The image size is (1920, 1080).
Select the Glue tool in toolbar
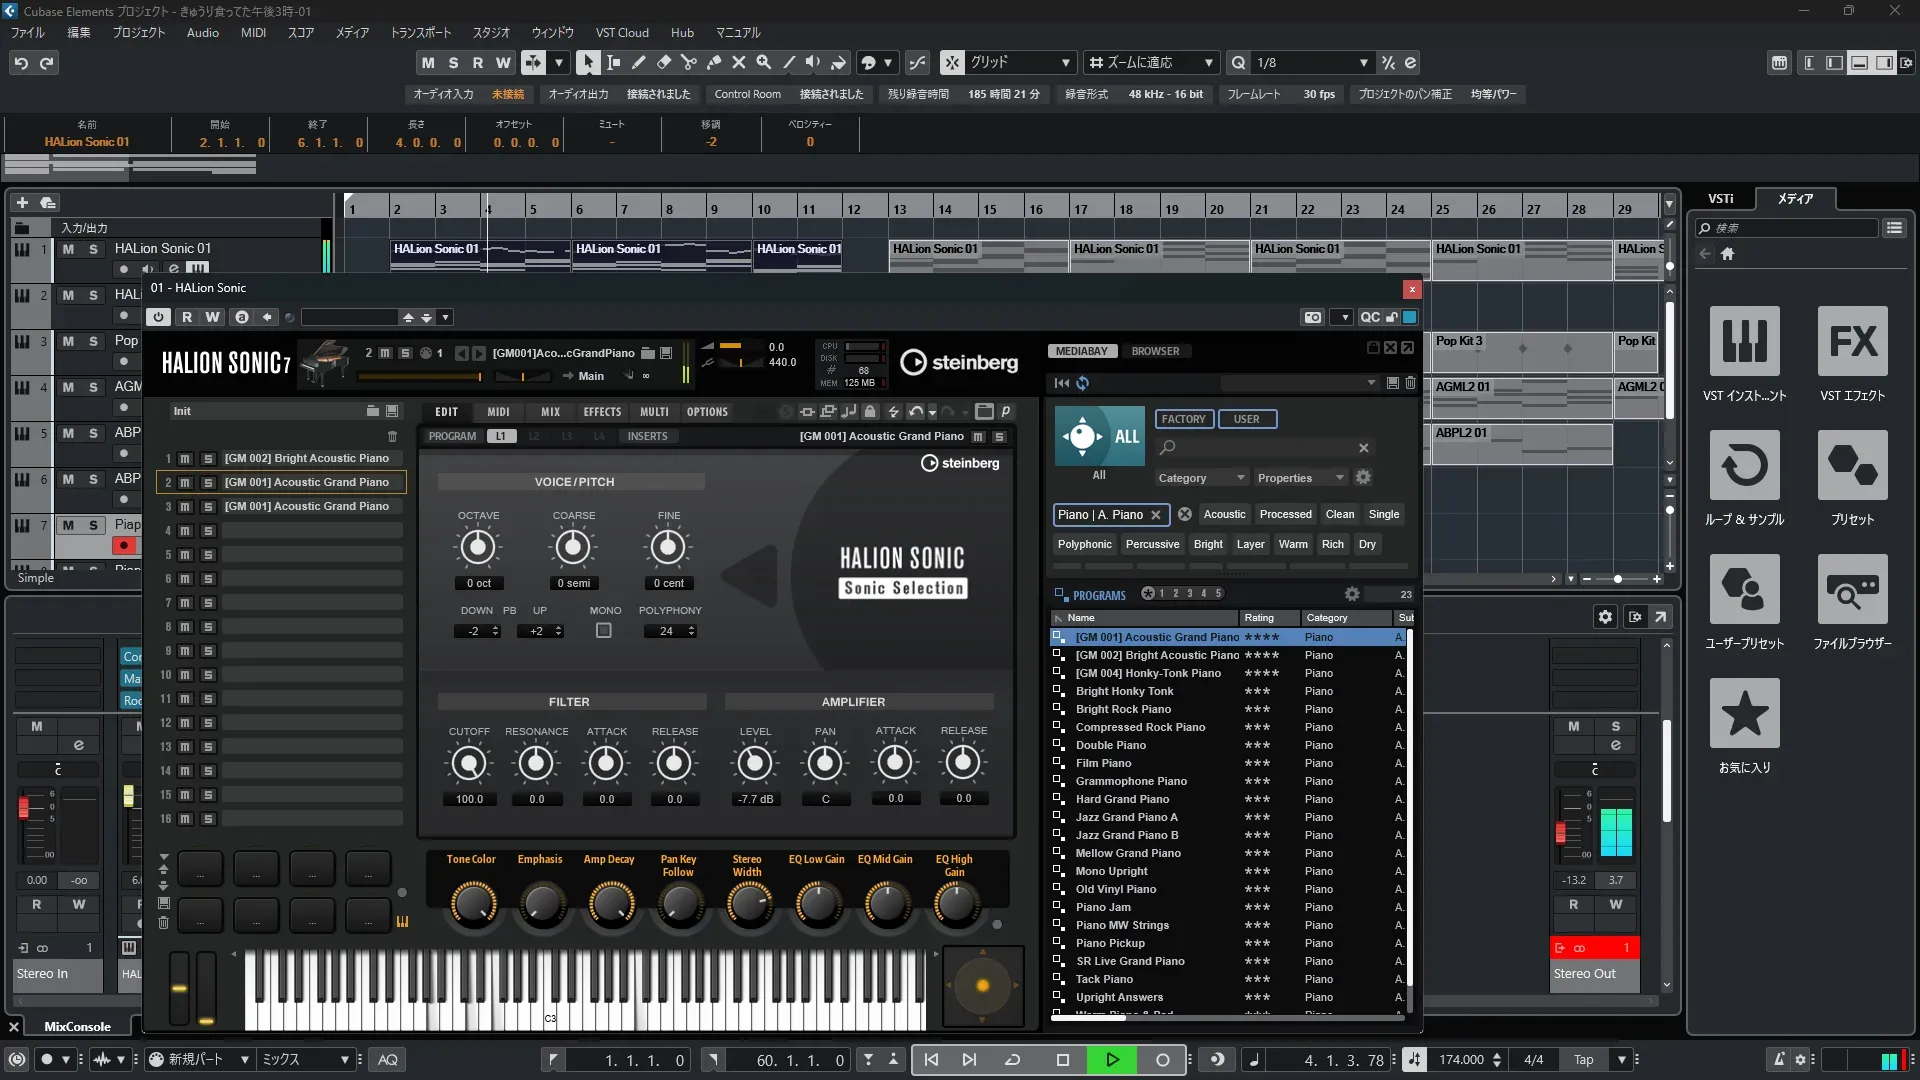(713, 62)
